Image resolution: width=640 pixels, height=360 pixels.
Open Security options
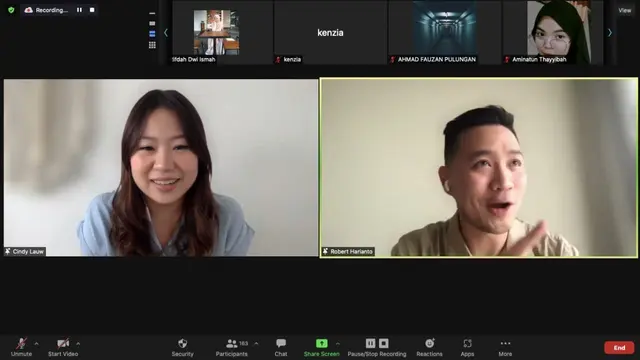pos(182,347)
